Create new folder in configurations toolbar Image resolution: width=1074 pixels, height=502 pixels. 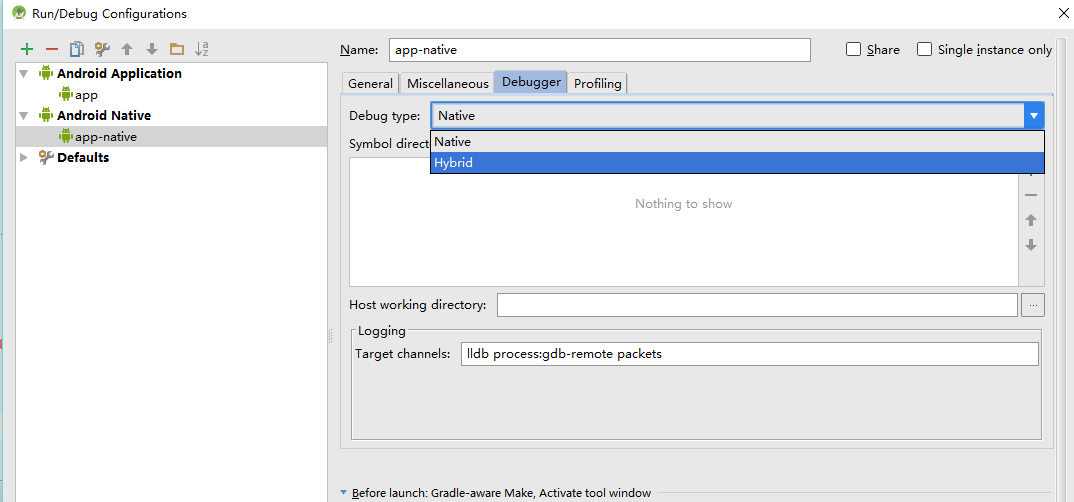[x=177, y=49]
